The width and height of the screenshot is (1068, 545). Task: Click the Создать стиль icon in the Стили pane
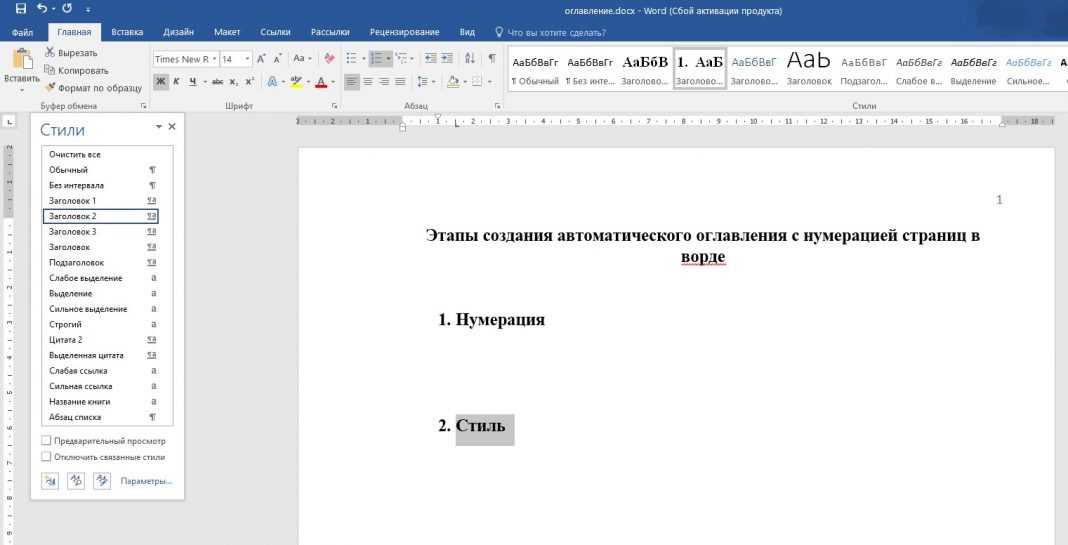tap(50, 481)
